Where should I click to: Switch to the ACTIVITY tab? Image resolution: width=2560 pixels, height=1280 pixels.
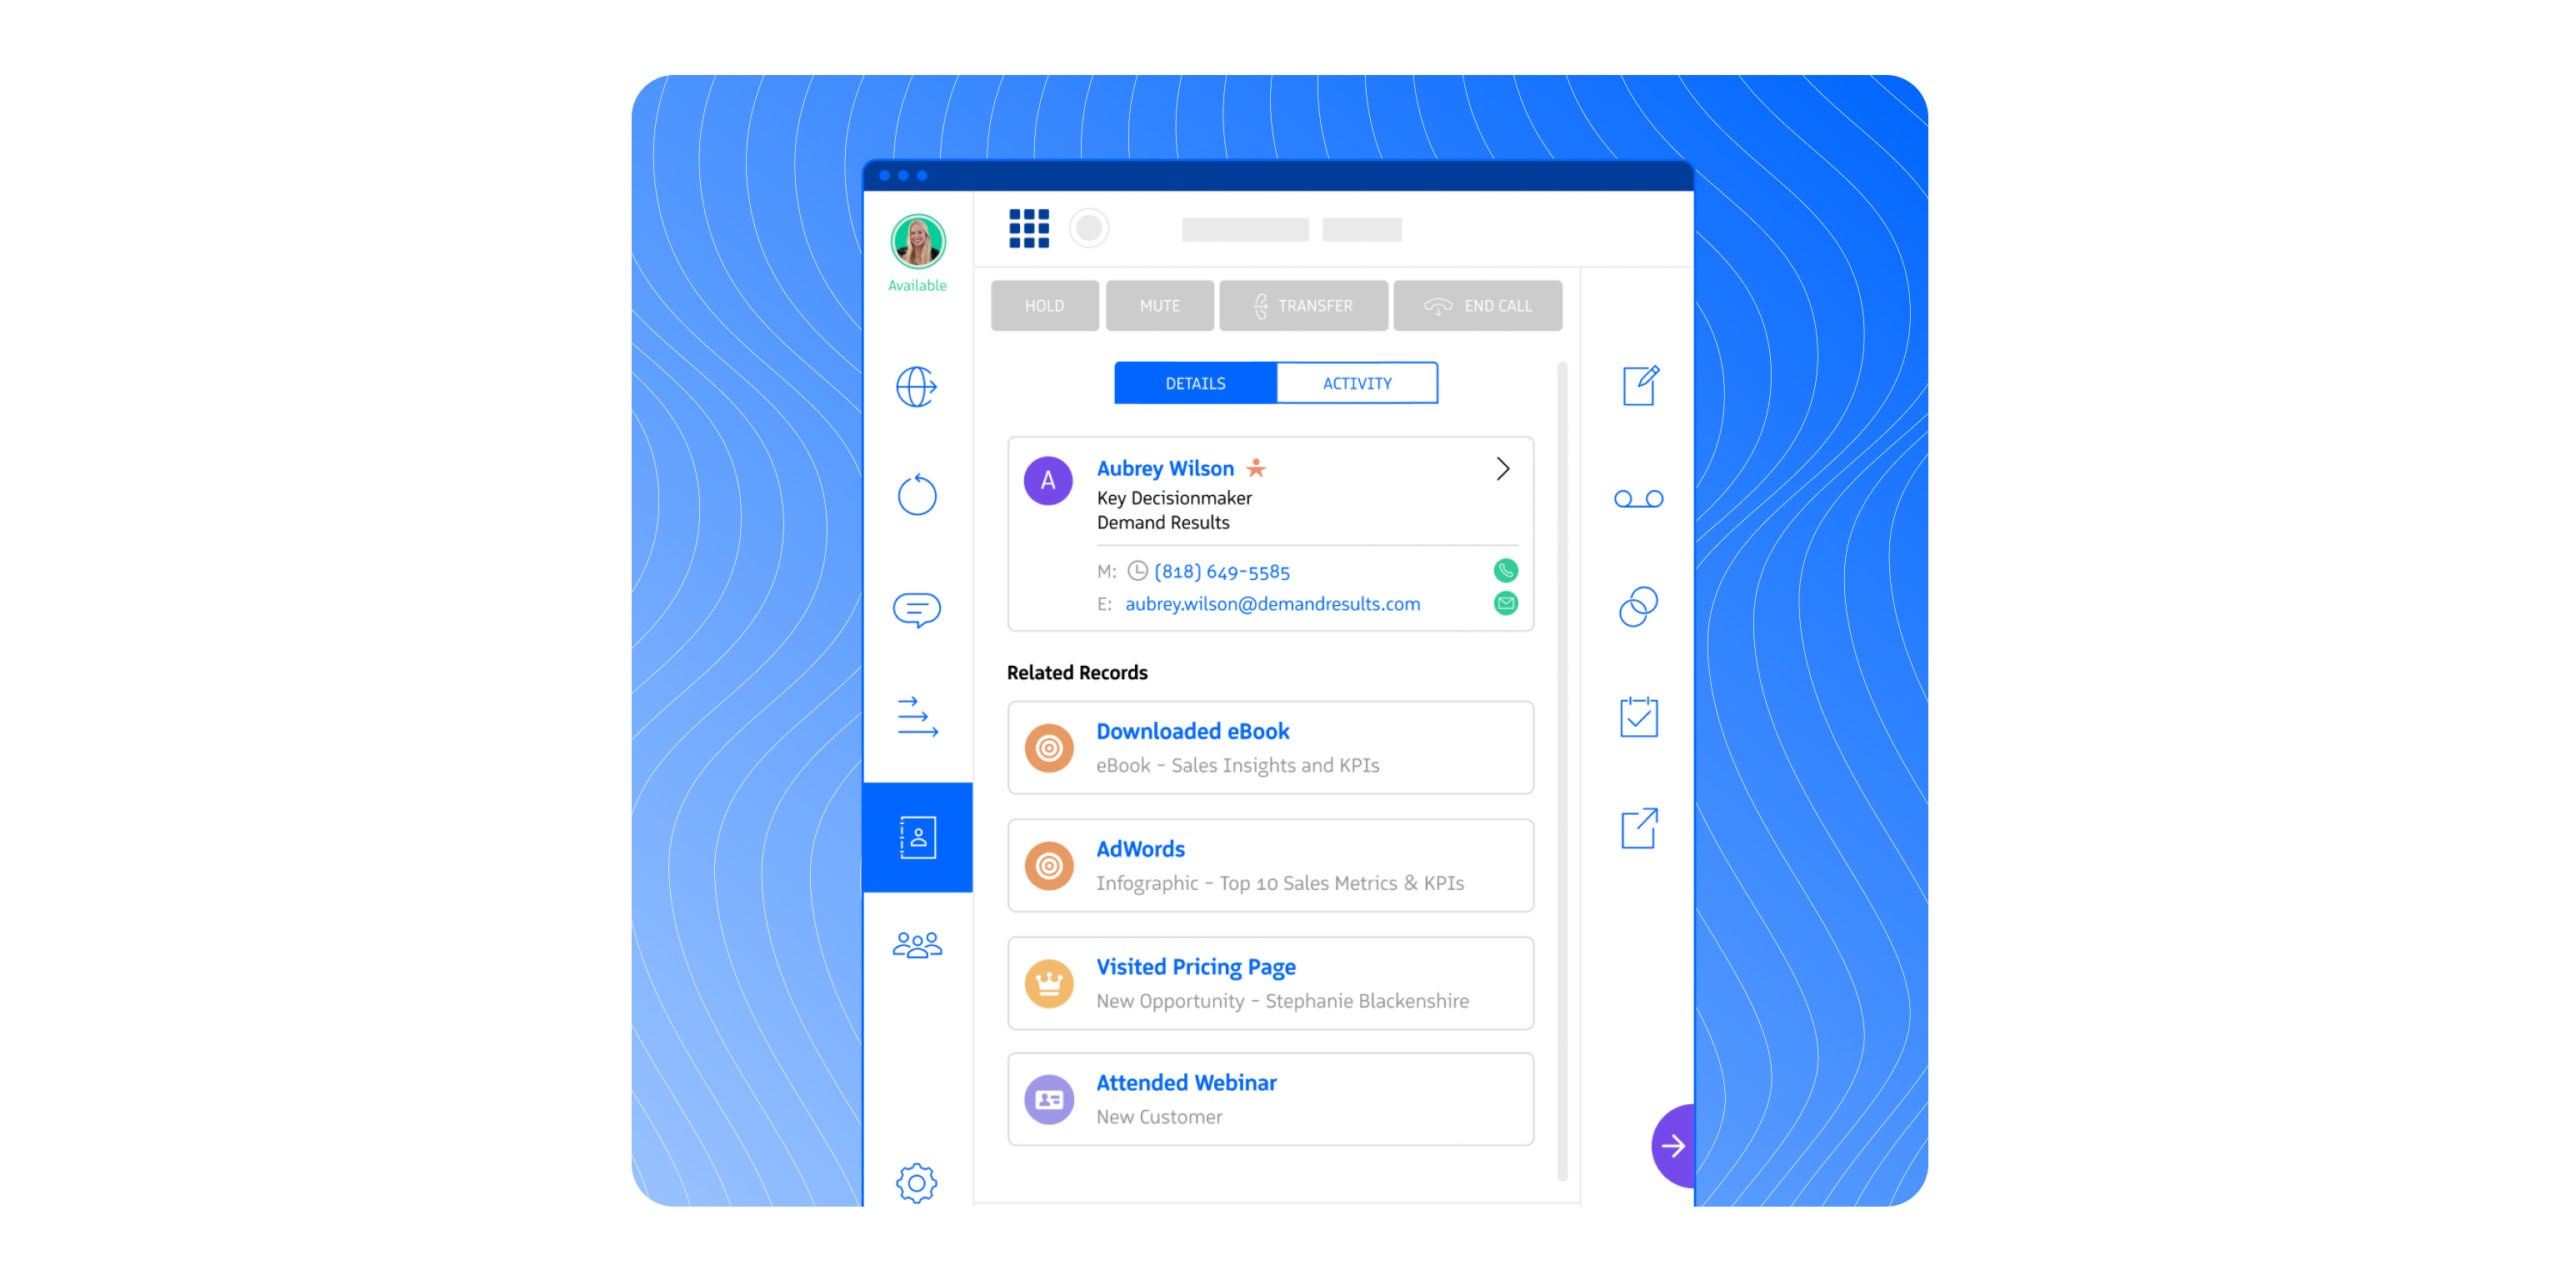click(1355, 382)
